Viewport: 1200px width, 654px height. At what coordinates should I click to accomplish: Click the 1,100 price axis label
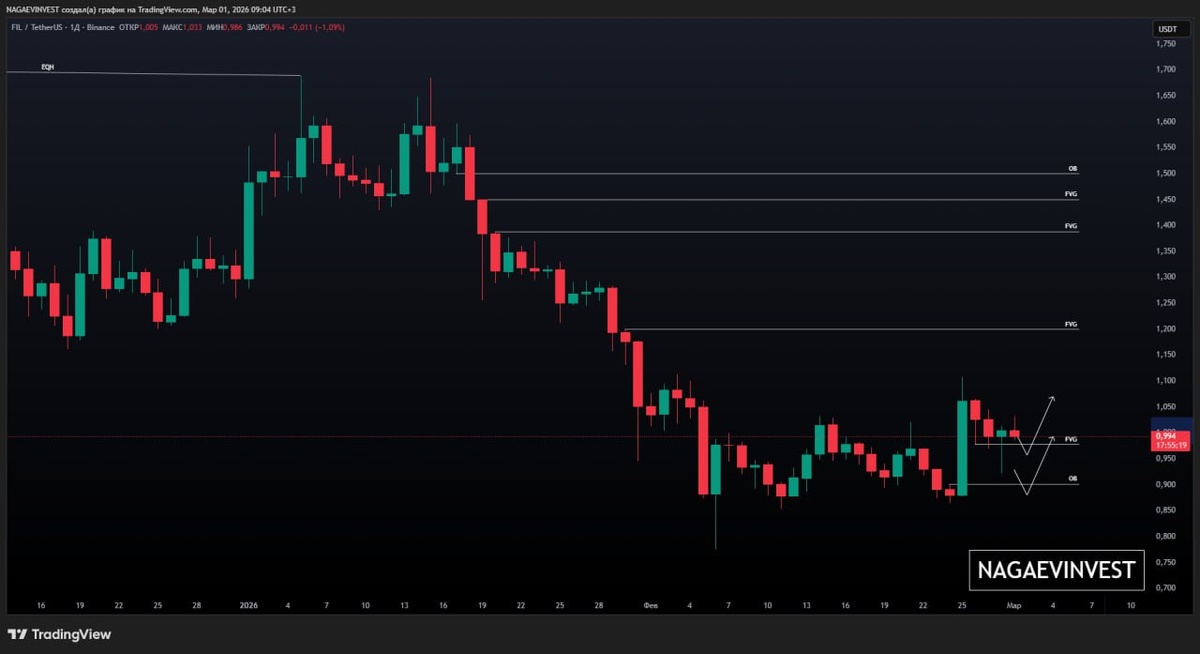click(1166, 381)
